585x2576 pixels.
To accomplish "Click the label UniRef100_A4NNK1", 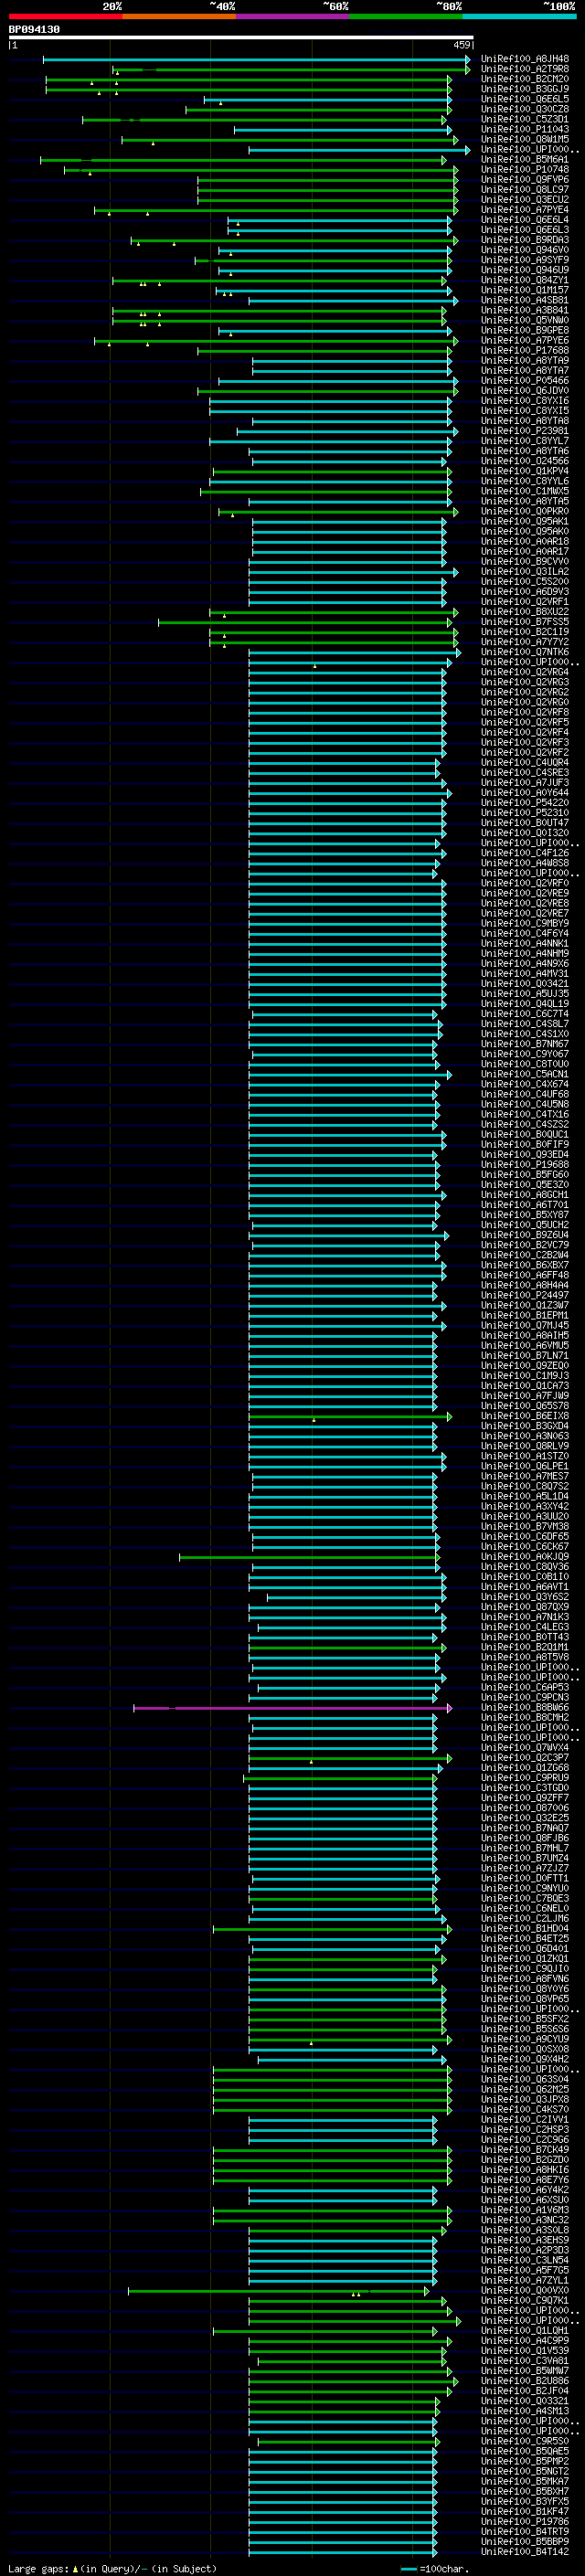I will [525, 944].
